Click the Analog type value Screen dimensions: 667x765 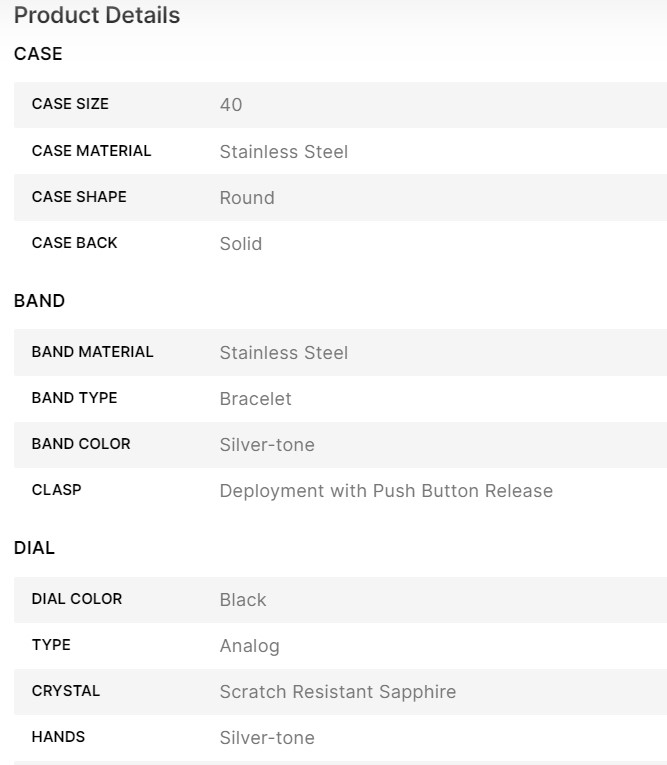(x=250, y=646)
